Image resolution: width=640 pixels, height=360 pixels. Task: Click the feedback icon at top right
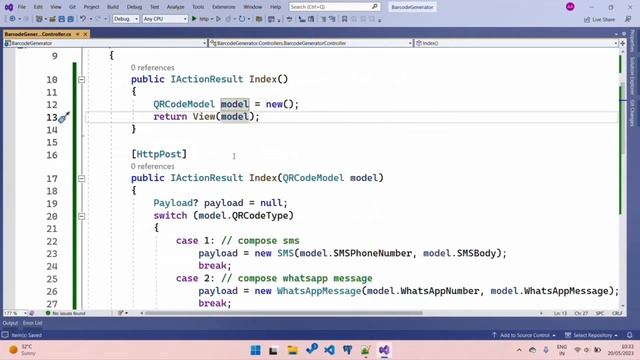(628, 19)
